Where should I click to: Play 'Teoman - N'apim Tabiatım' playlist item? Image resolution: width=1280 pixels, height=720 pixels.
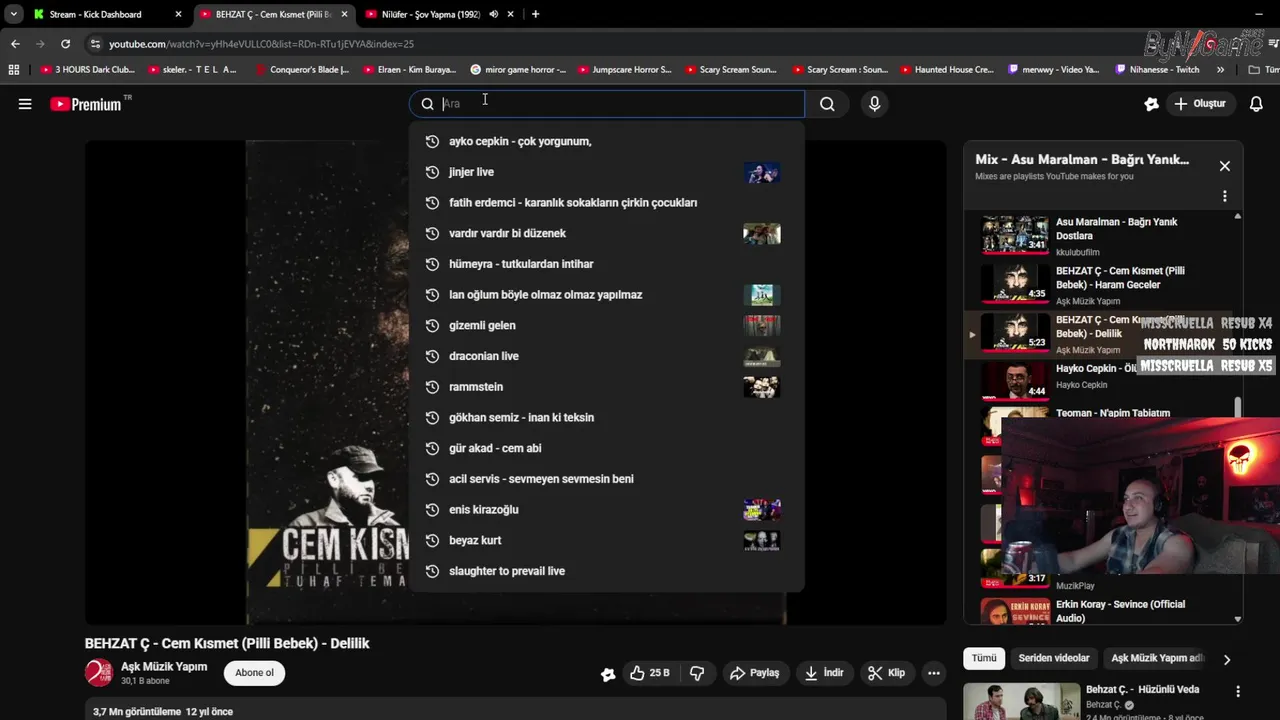pyautogui.click(x=1113, y=413)
